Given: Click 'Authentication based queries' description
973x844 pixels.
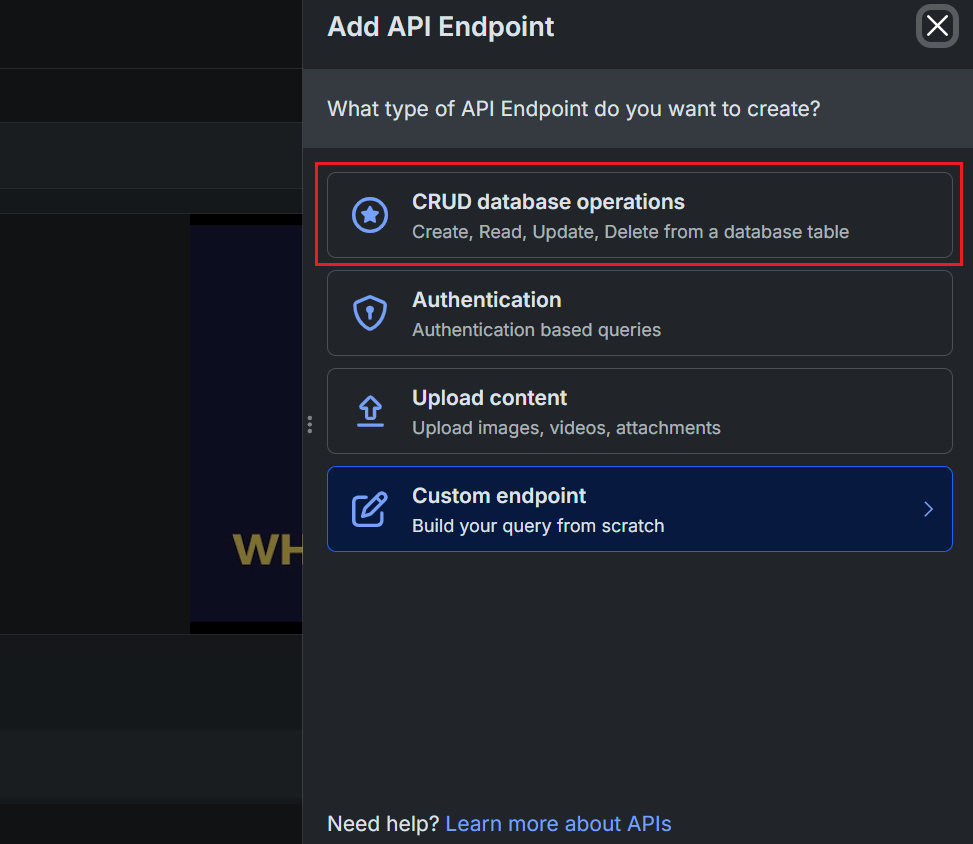Looking at the screenshot, I should [x=536, y=330].
